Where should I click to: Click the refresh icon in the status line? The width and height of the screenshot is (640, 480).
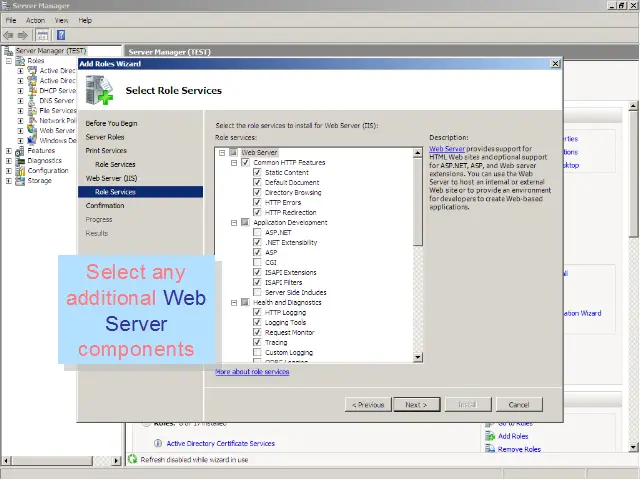[132, 459]
